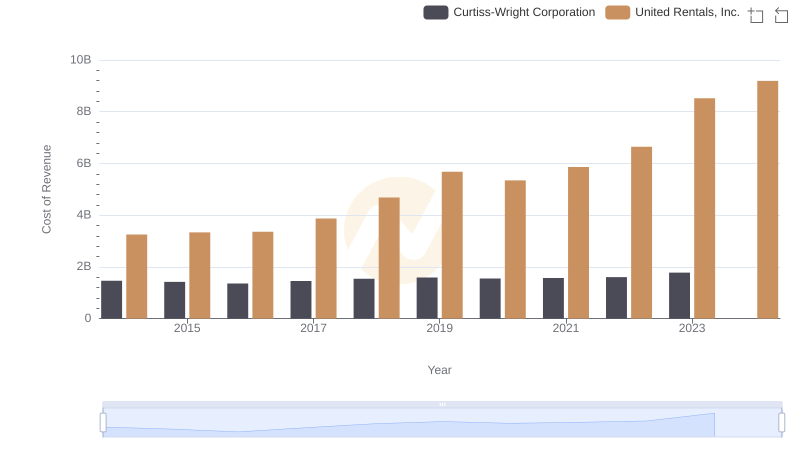The image size is (800, 461).
Task: Click the first Curtiss-Wright bar for 2014
Action: pos(112,300)
